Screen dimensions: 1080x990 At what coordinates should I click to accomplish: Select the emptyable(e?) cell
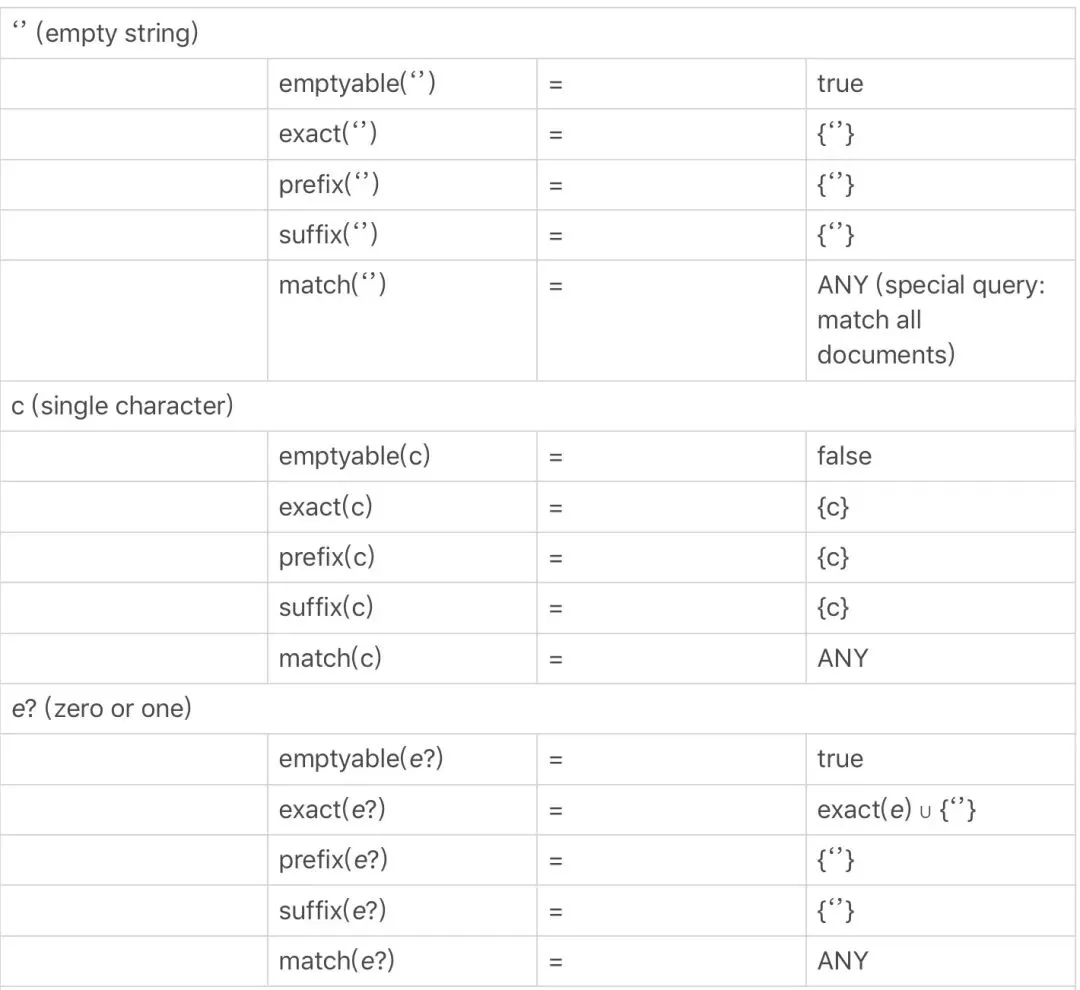[361, 759]
